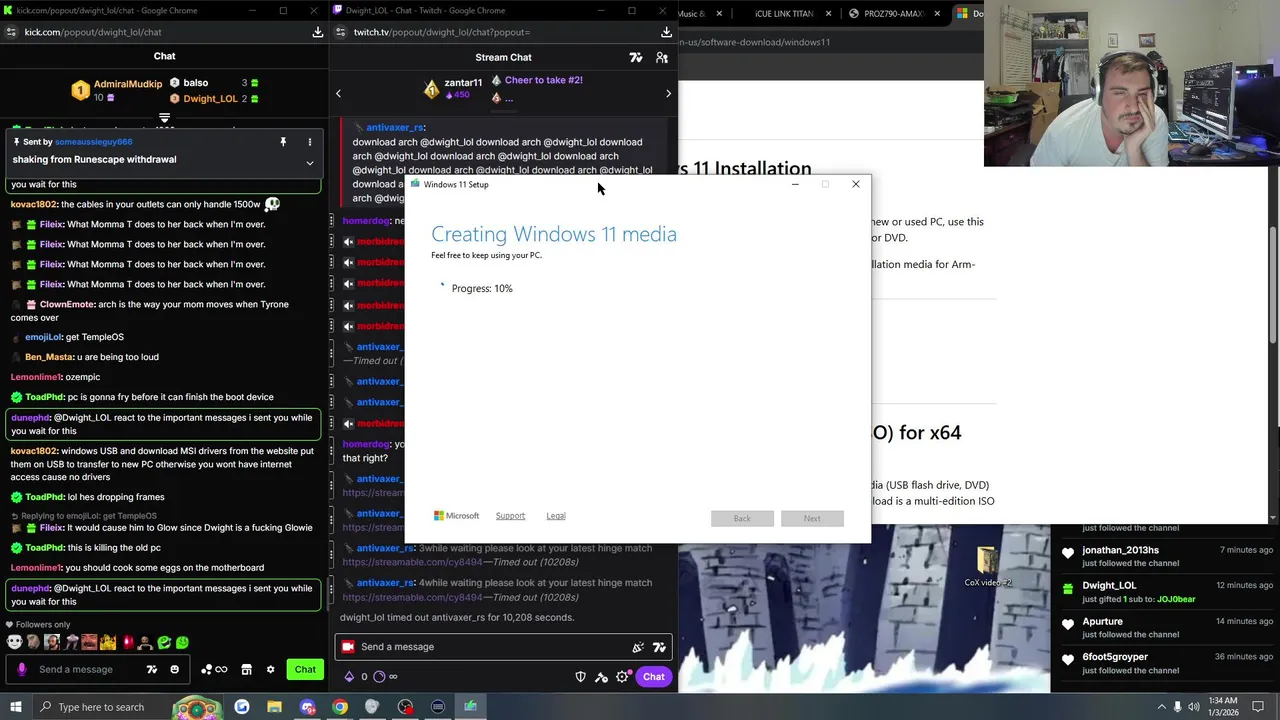Click Twitch shield mode icon
This screenshot has width=1280, height=720.
pyautogui.click(x=580, y=677)
